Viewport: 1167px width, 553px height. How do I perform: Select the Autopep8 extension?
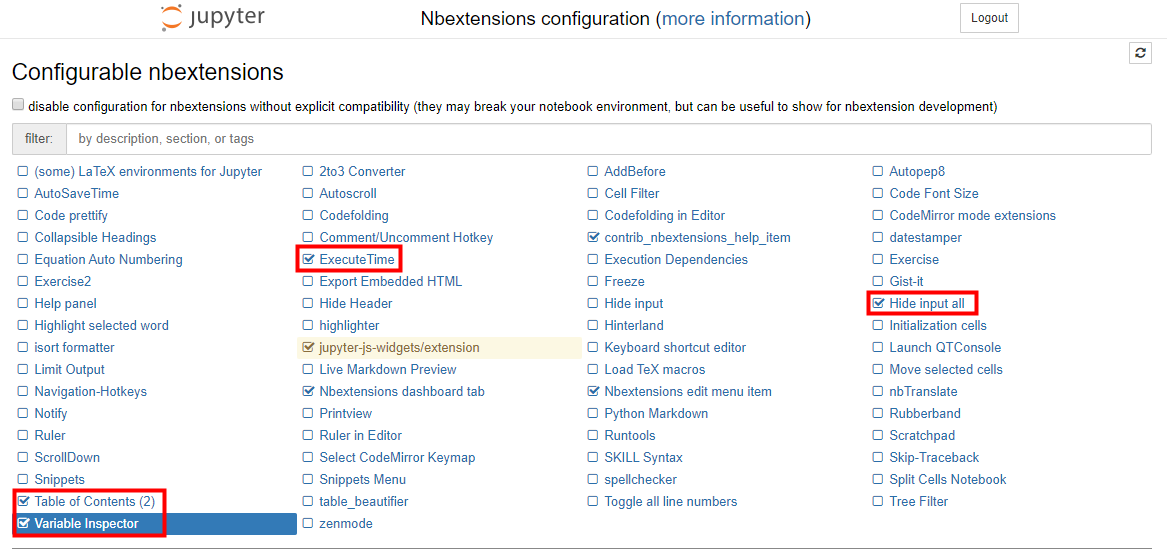[917, 172]
